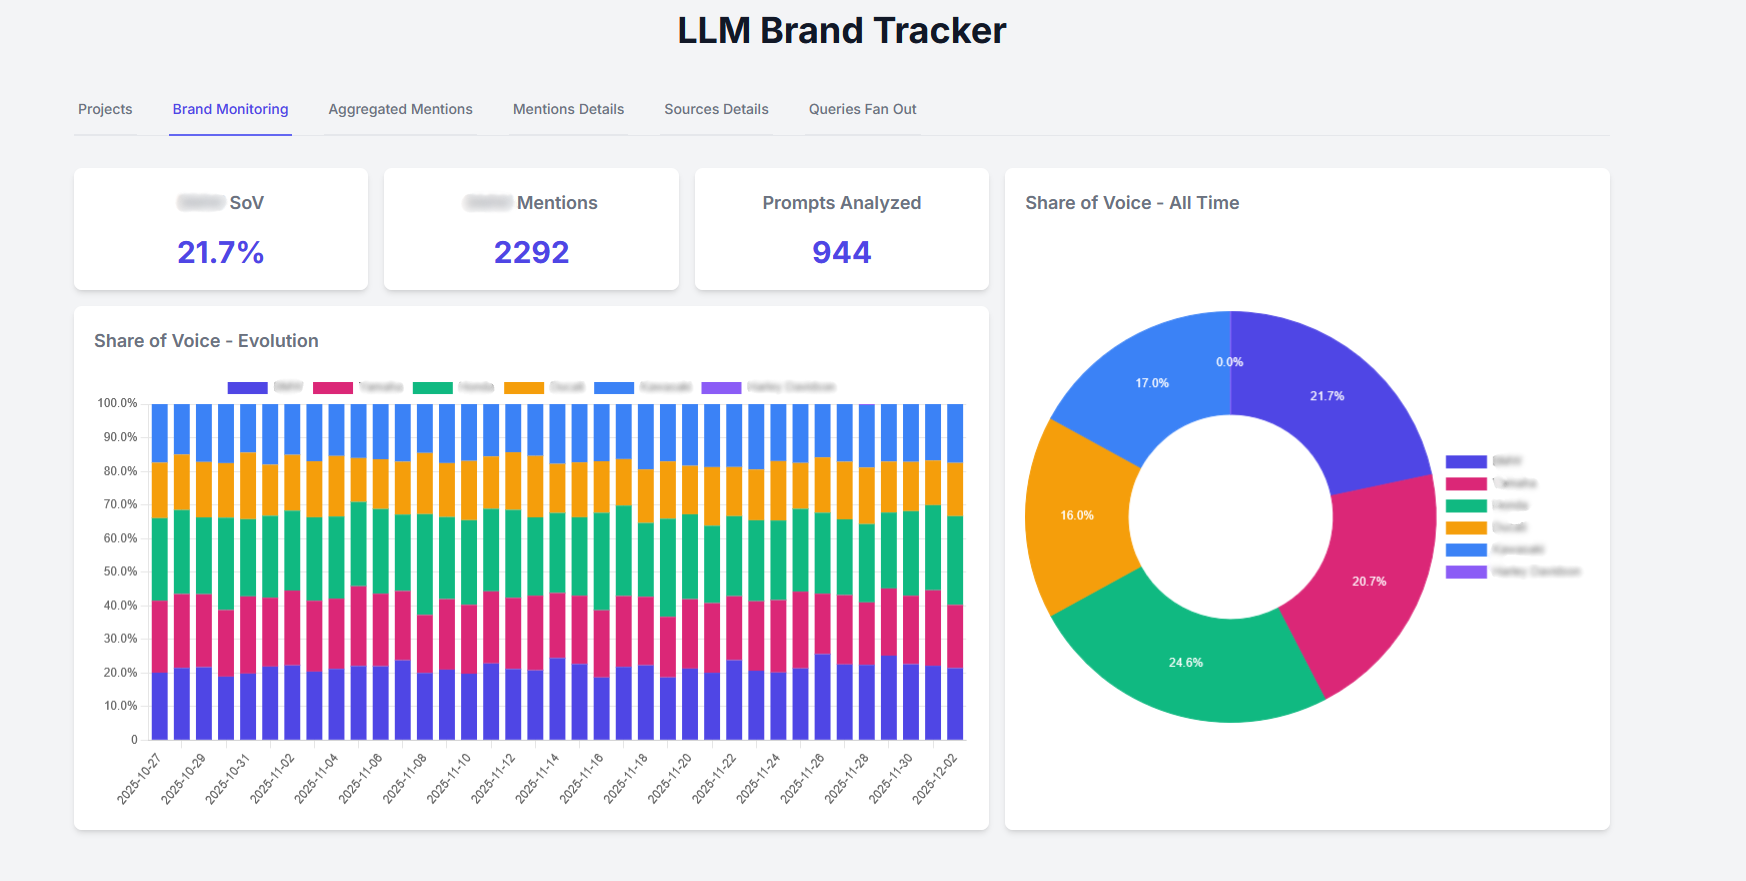Toggle green legend swatch above the bar chart
The width and height of the screenshot is (1746, 881).
[x=433, y=388]
